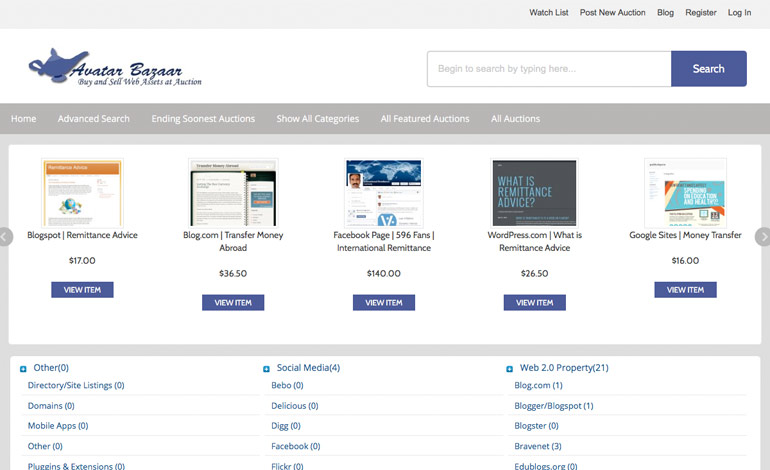The width and height of the screenshot is (770, 470).
Task: Open Blog.com (1) category
Action: pos(538,386)
